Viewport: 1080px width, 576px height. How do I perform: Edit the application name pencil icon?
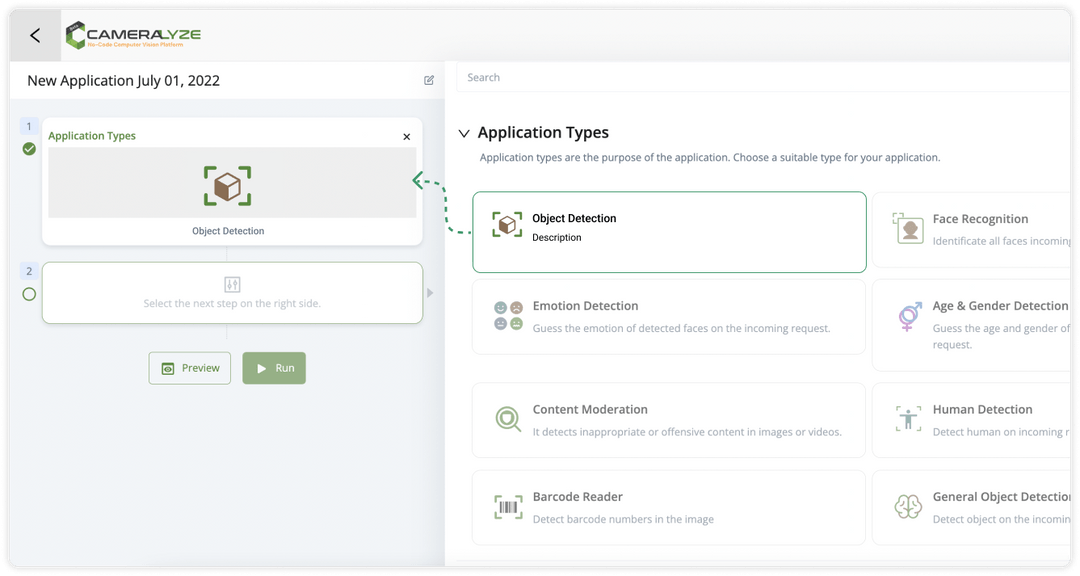429,81
